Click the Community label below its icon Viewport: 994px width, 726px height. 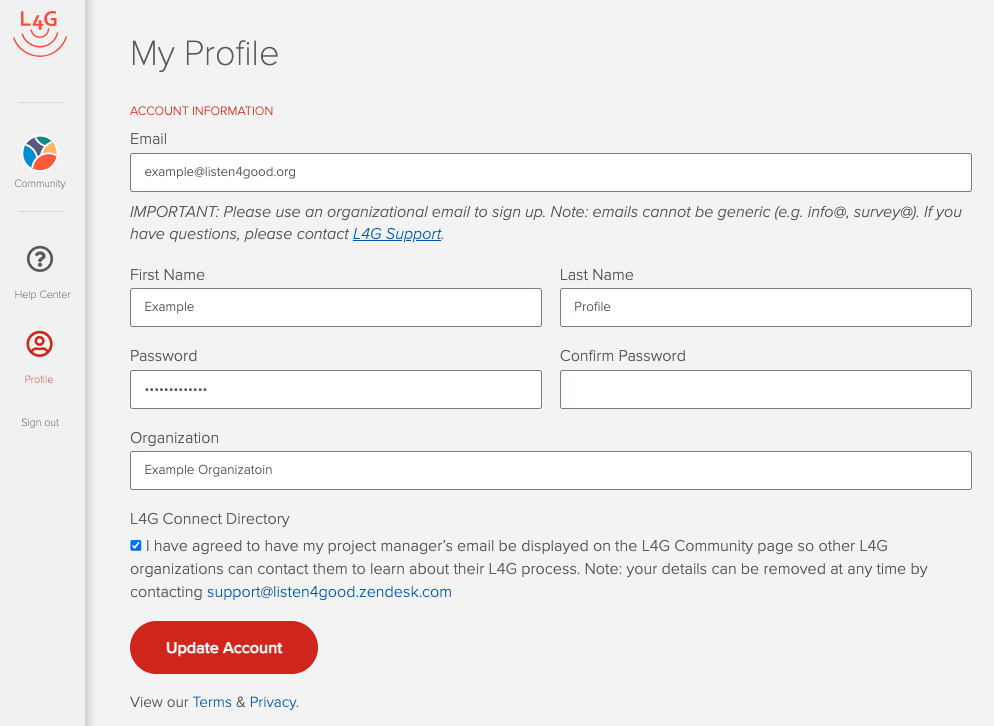40,184
